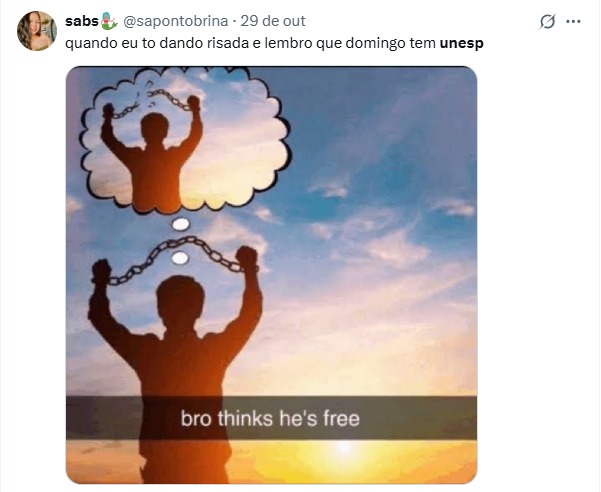The height and width of the screenshot is (492, 601).
Task: Click the word domingo in the tweet
Action: (366, 44)
